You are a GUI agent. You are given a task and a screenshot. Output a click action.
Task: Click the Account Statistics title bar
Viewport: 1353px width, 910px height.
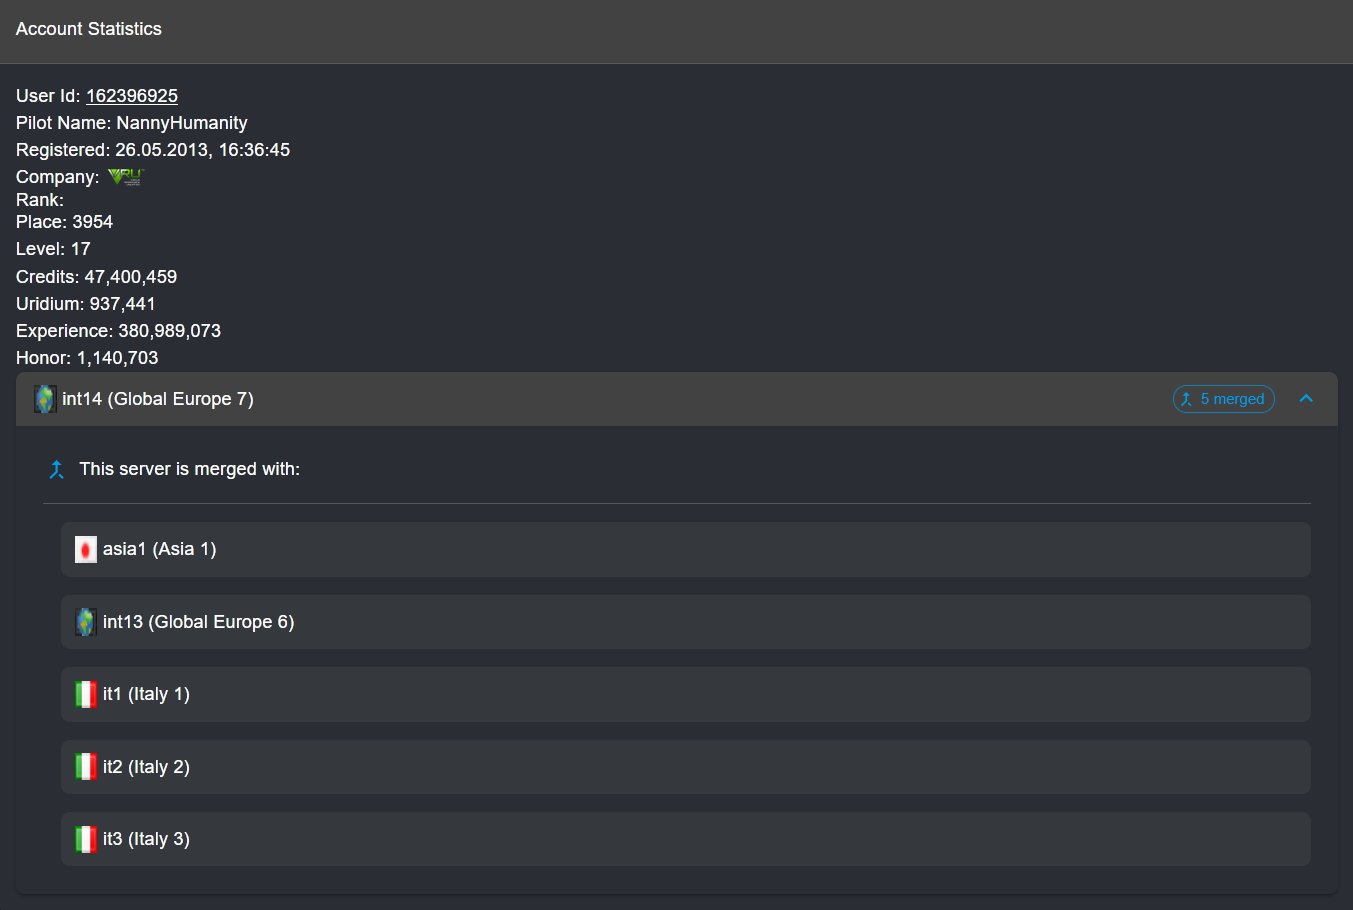tap(676, 31)
